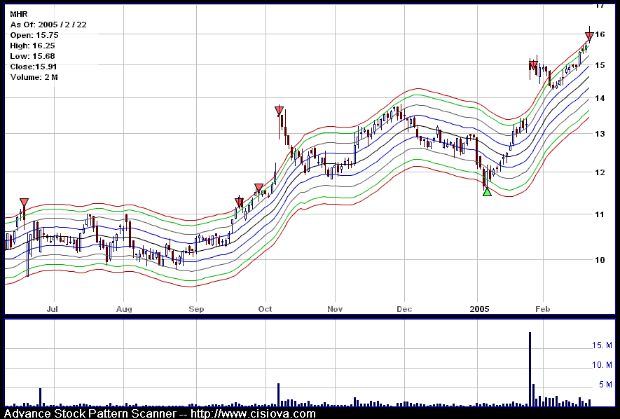Click the 2005 year label on the time axis
This screenshot has width=620, height=419.
[479, 309]
